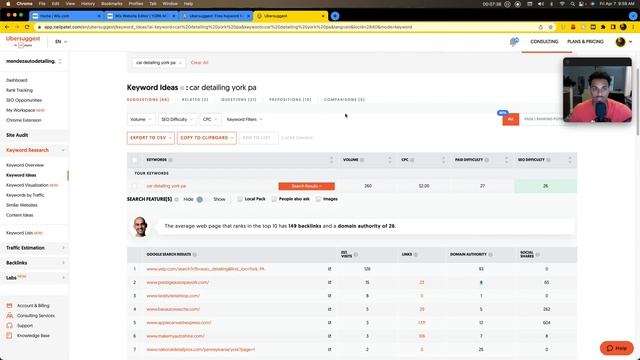The image size is (640, 360).
Task: Go back with the browser back arrow
Action: coord(7,27)
